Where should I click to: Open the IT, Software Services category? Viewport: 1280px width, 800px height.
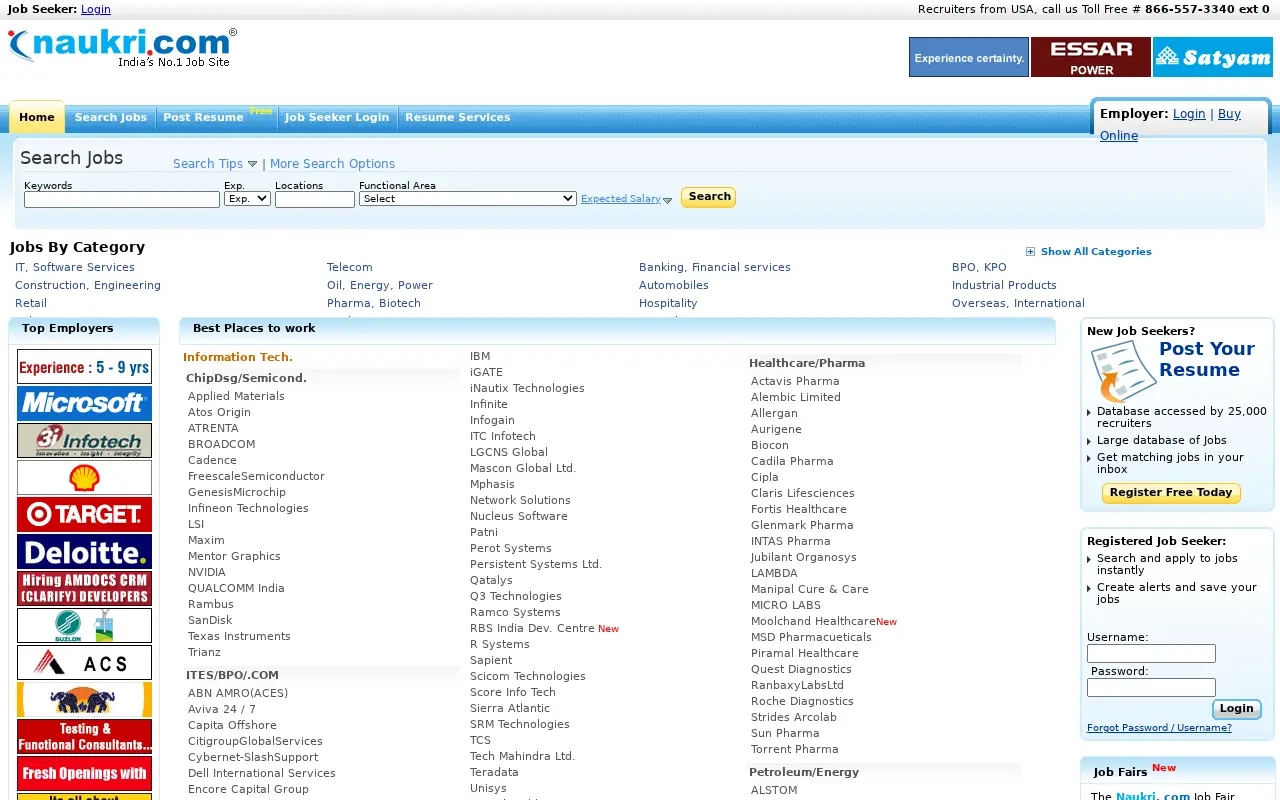[75, 267]
